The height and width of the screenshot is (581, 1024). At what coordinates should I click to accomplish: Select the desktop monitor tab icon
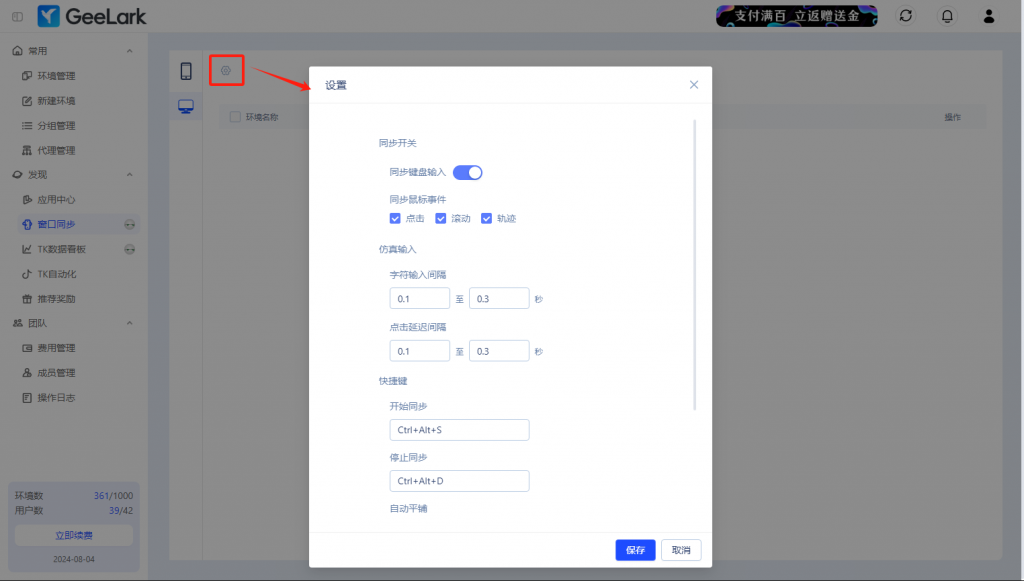pos(186,106)
